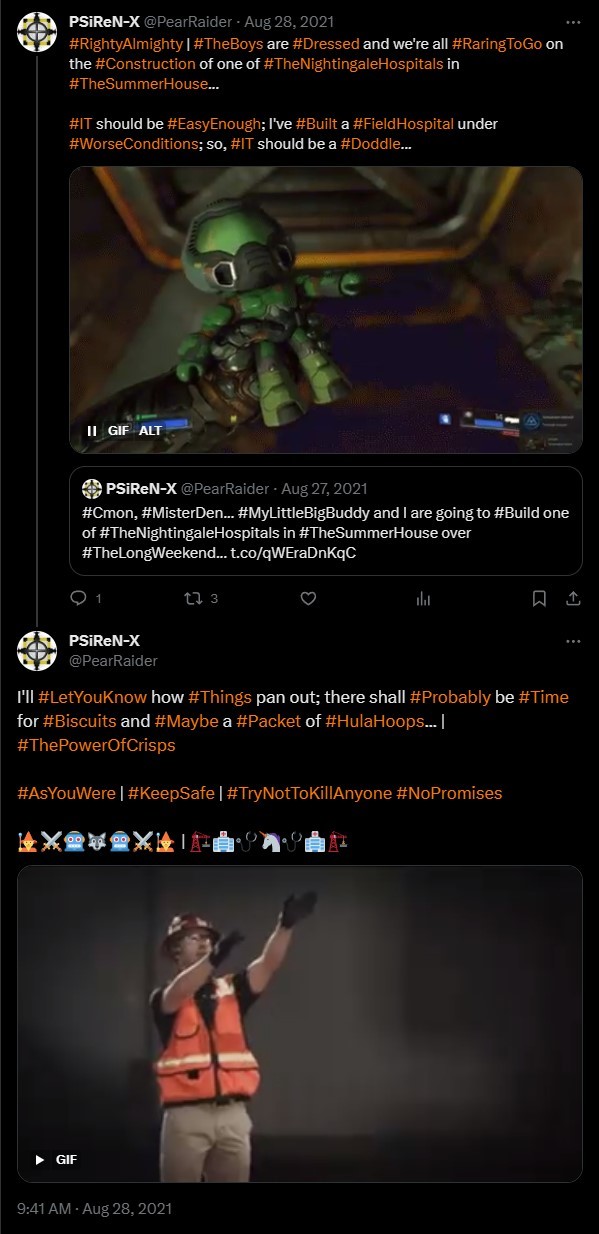This screenshot has width=599, height=1234.
Task: Open the PSiReN-X avatar on the second tweet
Action: (x=37, y=650)
